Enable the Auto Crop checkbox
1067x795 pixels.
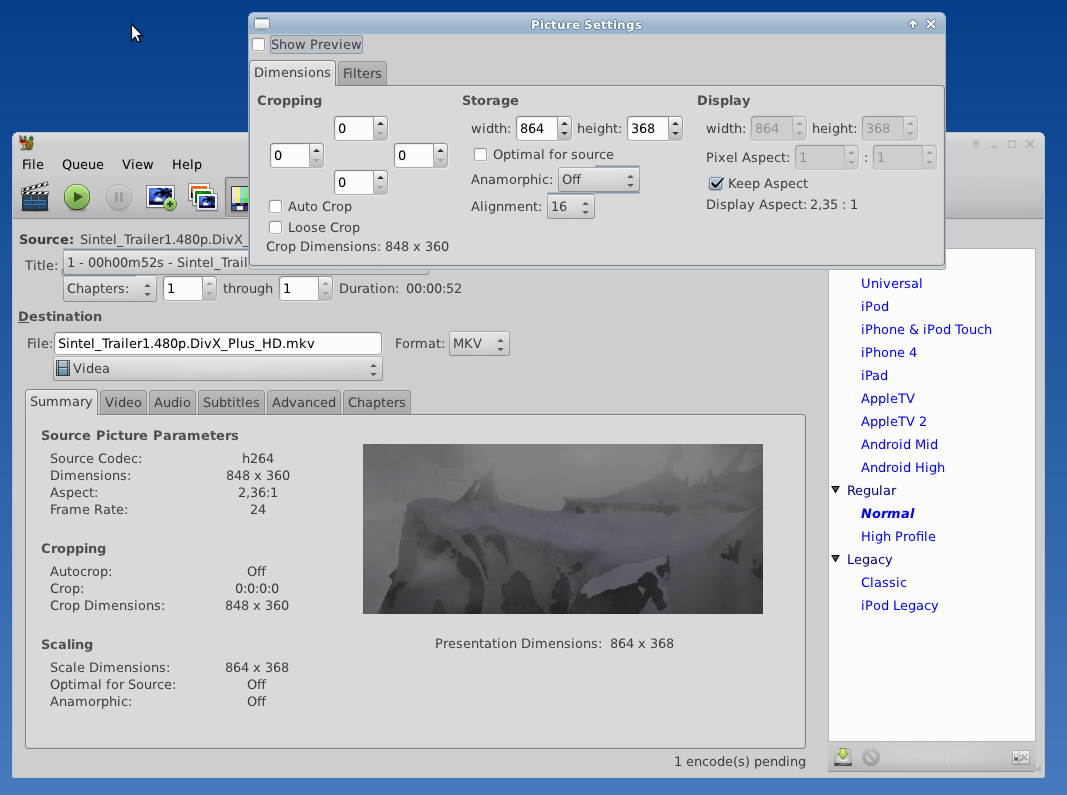(276, 206)
